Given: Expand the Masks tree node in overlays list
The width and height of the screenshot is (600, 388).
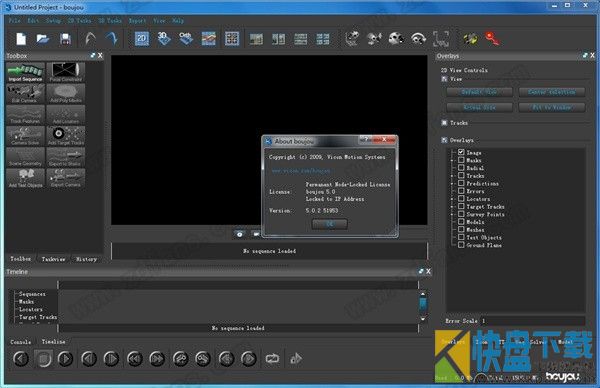Looking at the screenshot, I should (452, 160).
